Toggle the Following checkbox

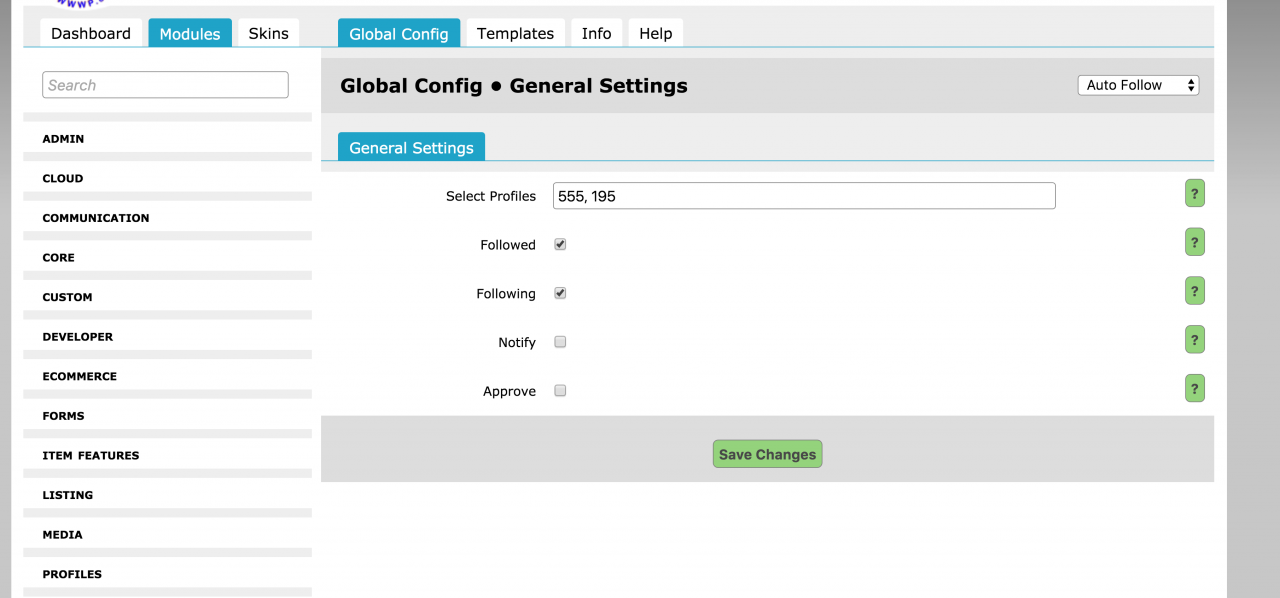[x=560, y=293]
